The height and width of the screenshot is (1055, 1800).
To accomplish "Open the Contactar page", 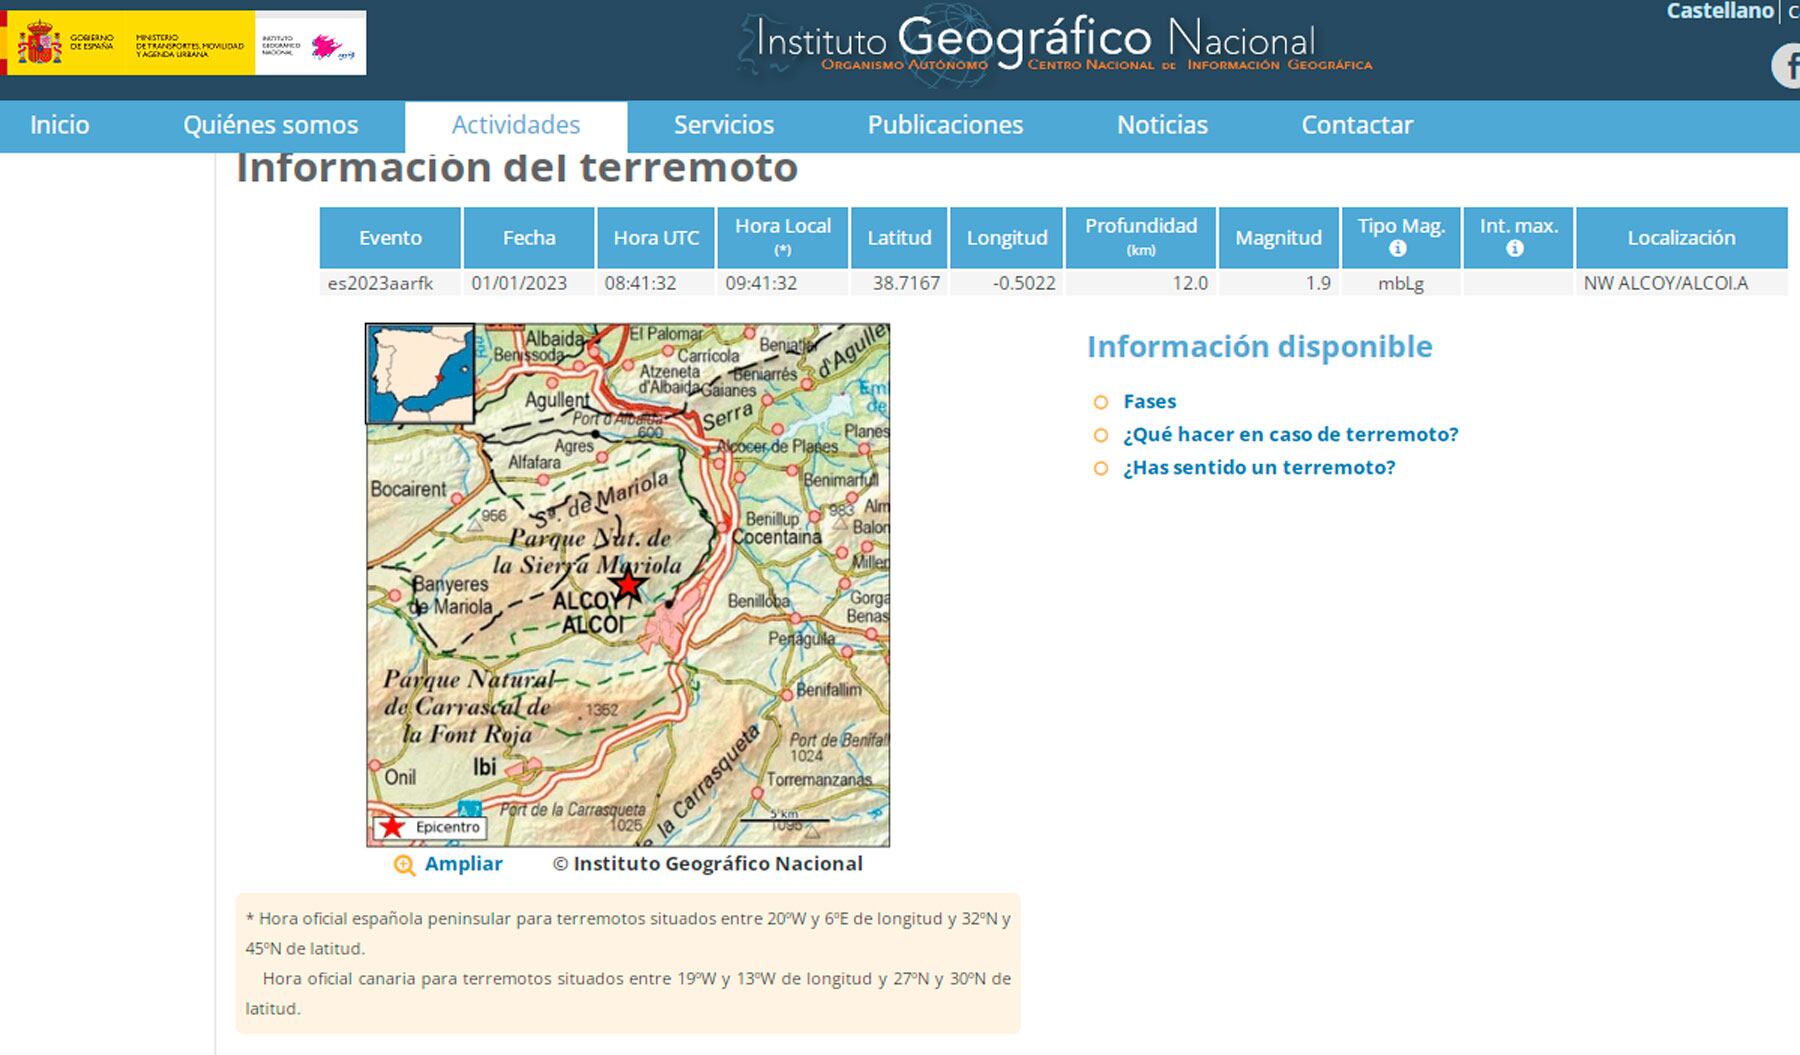I will 1357,125.
